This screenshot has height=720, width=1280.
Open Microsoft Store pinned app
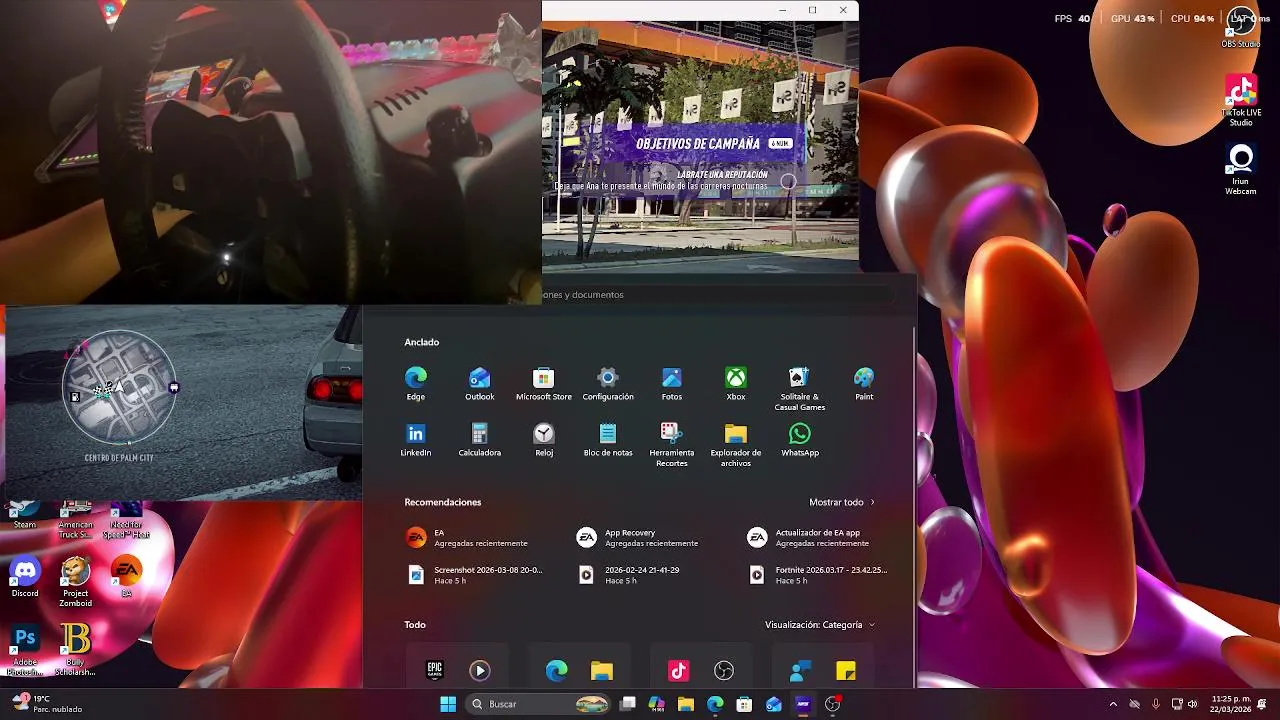tap(544, 384)
